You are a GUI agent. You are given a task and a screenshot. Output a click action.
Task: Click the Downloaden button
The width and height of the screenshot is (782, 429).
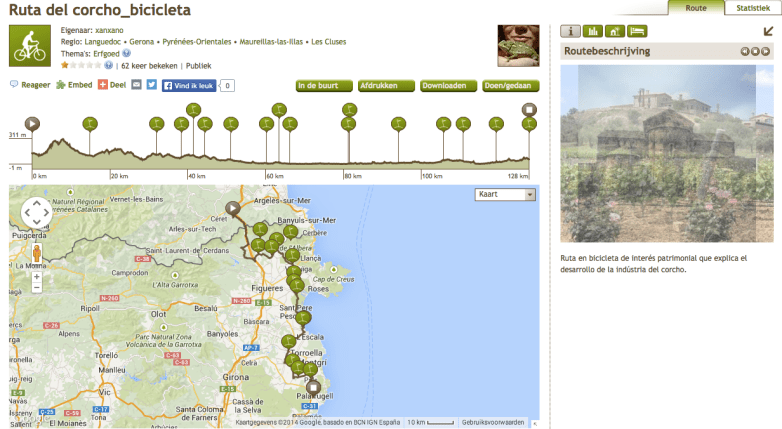(x=448, y=86)
